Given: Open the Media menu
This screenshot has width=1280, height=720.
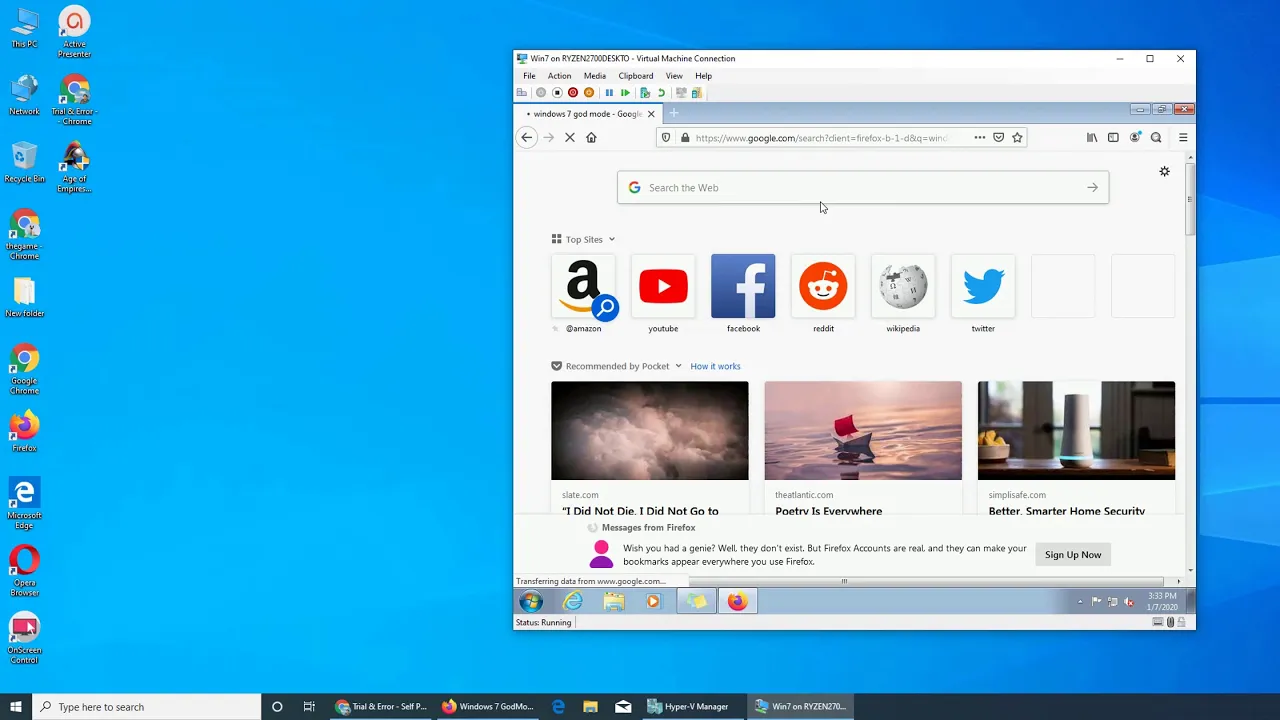Looking at the screenshot, I should coord(595,76).
